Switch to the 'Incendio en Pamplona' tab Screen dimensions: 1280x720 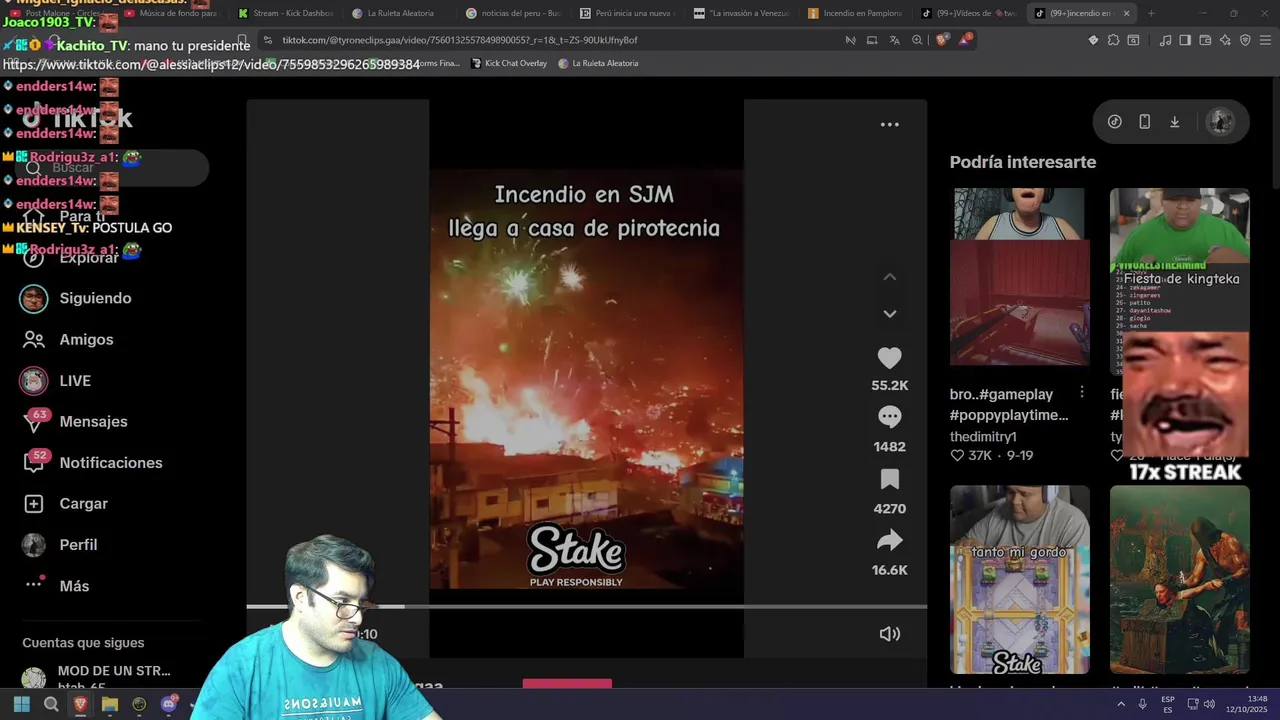tap(856, 13)
